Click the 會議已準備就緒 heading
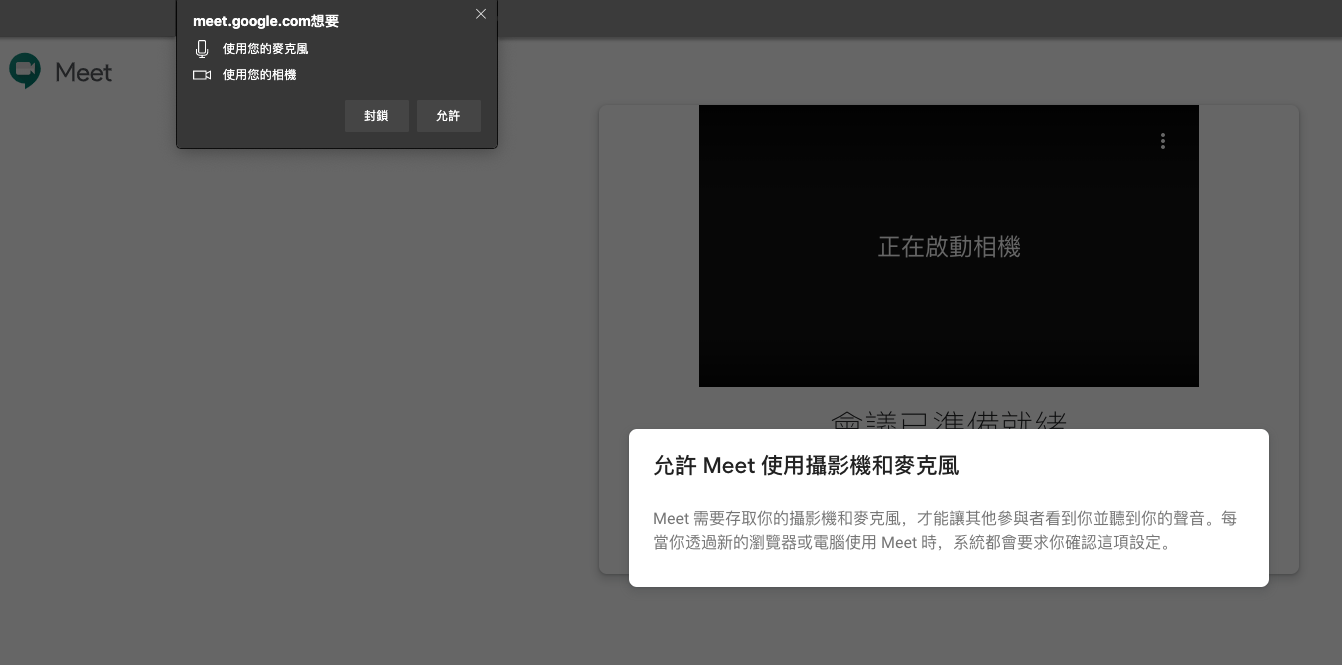 (949, 420)
